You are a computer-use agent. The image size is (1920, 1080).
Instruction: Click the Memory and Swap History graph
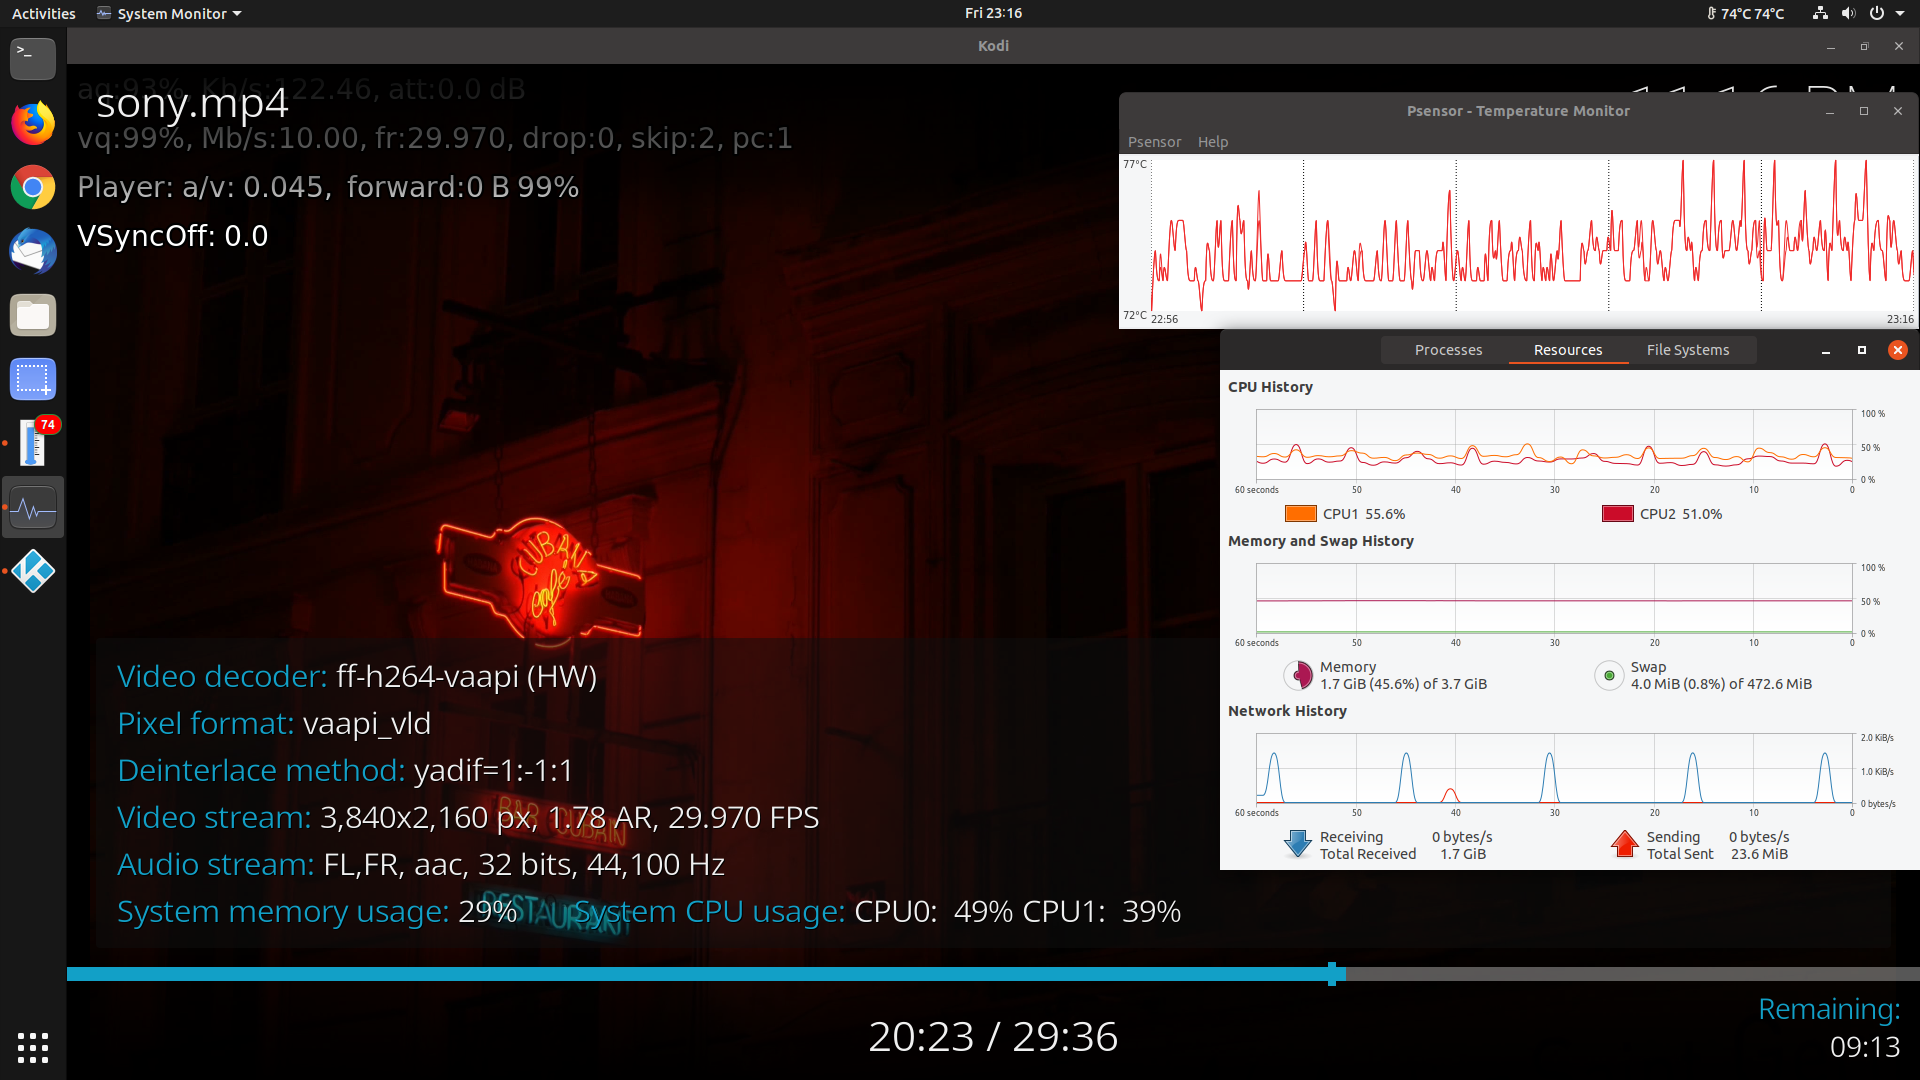click(1554, 598)
